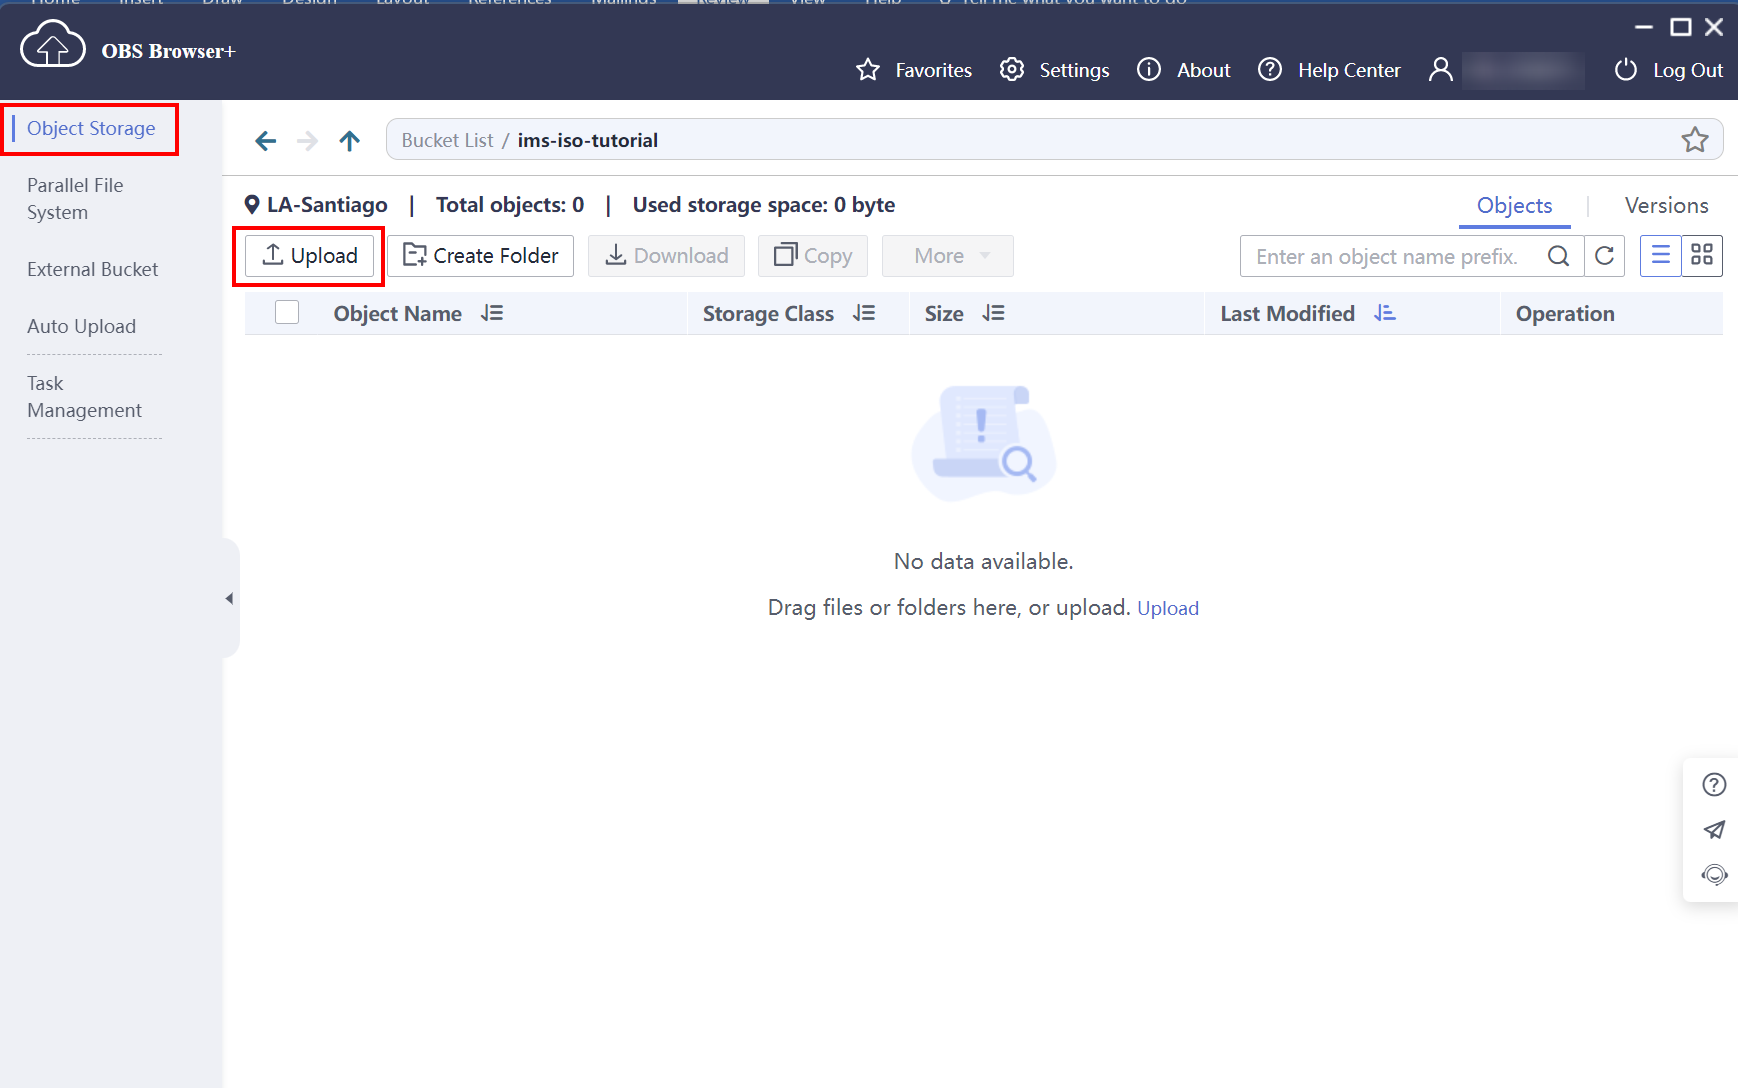
Task: Click the paper plane feedback icon
Action: (x=1714, y=830)
